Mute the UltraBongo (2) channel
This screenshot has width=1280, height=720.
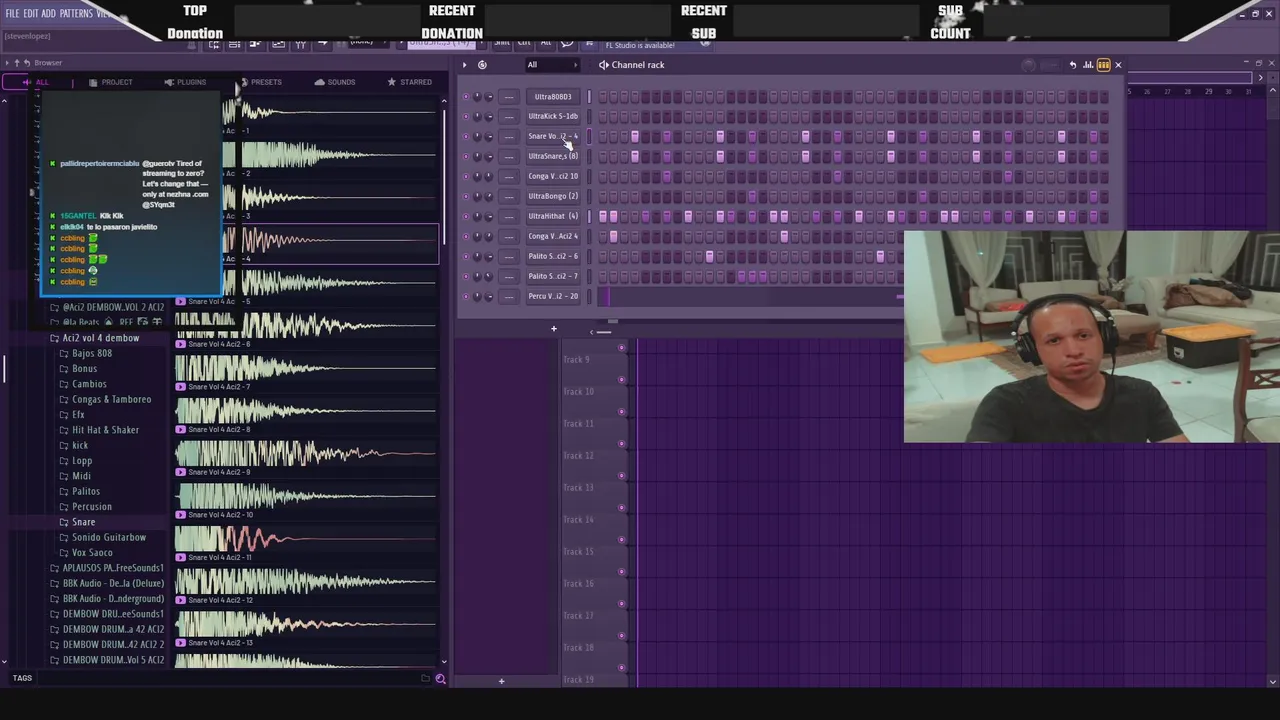[465, 197]
